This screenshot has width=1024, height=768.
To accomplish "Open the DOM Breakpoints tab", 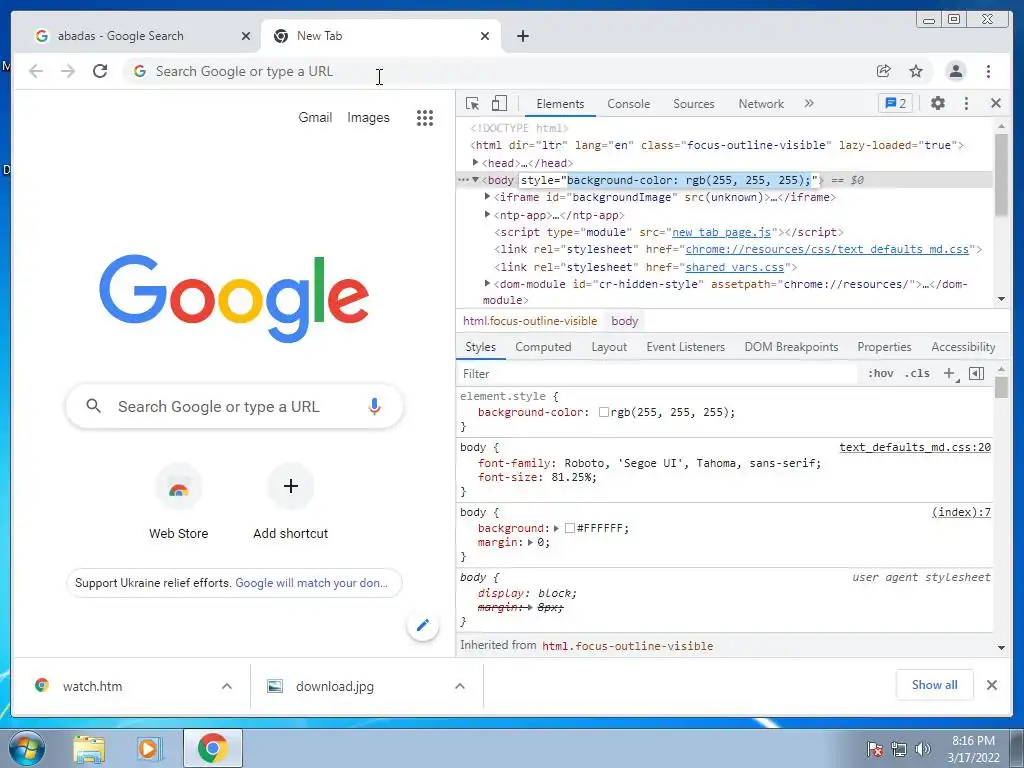I will point(792,347).
